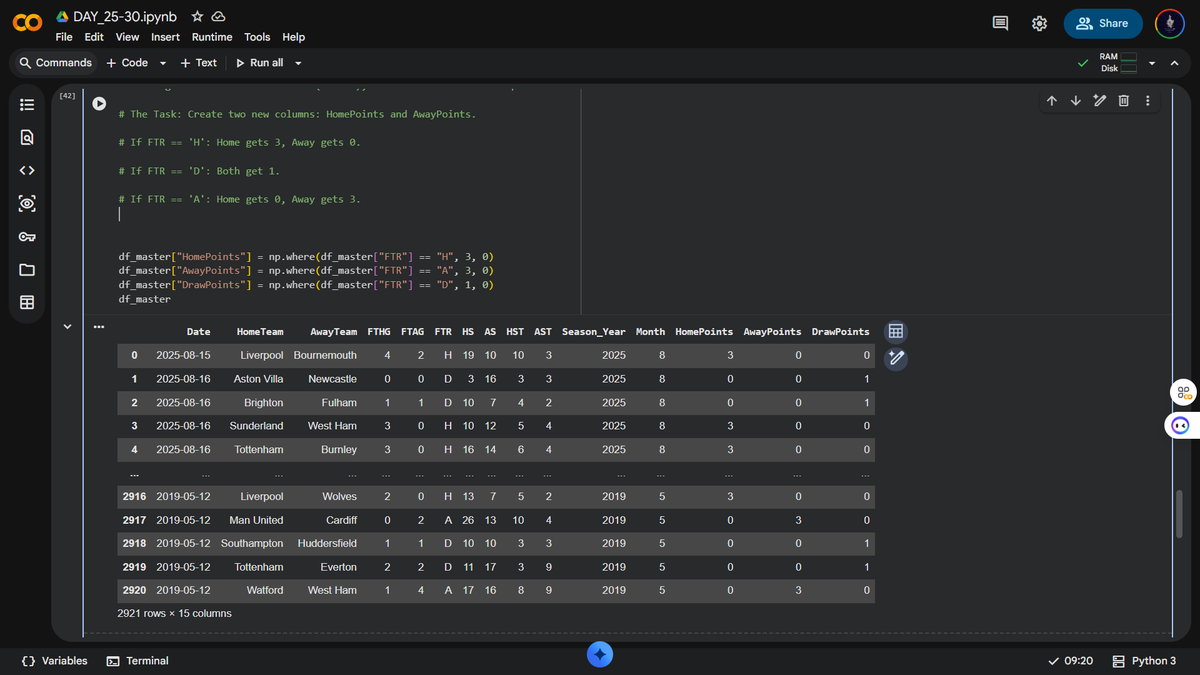Click the output options ellipsis icon
The image size is (1200, 675).
pyautogui.click(x=99, y=327)
